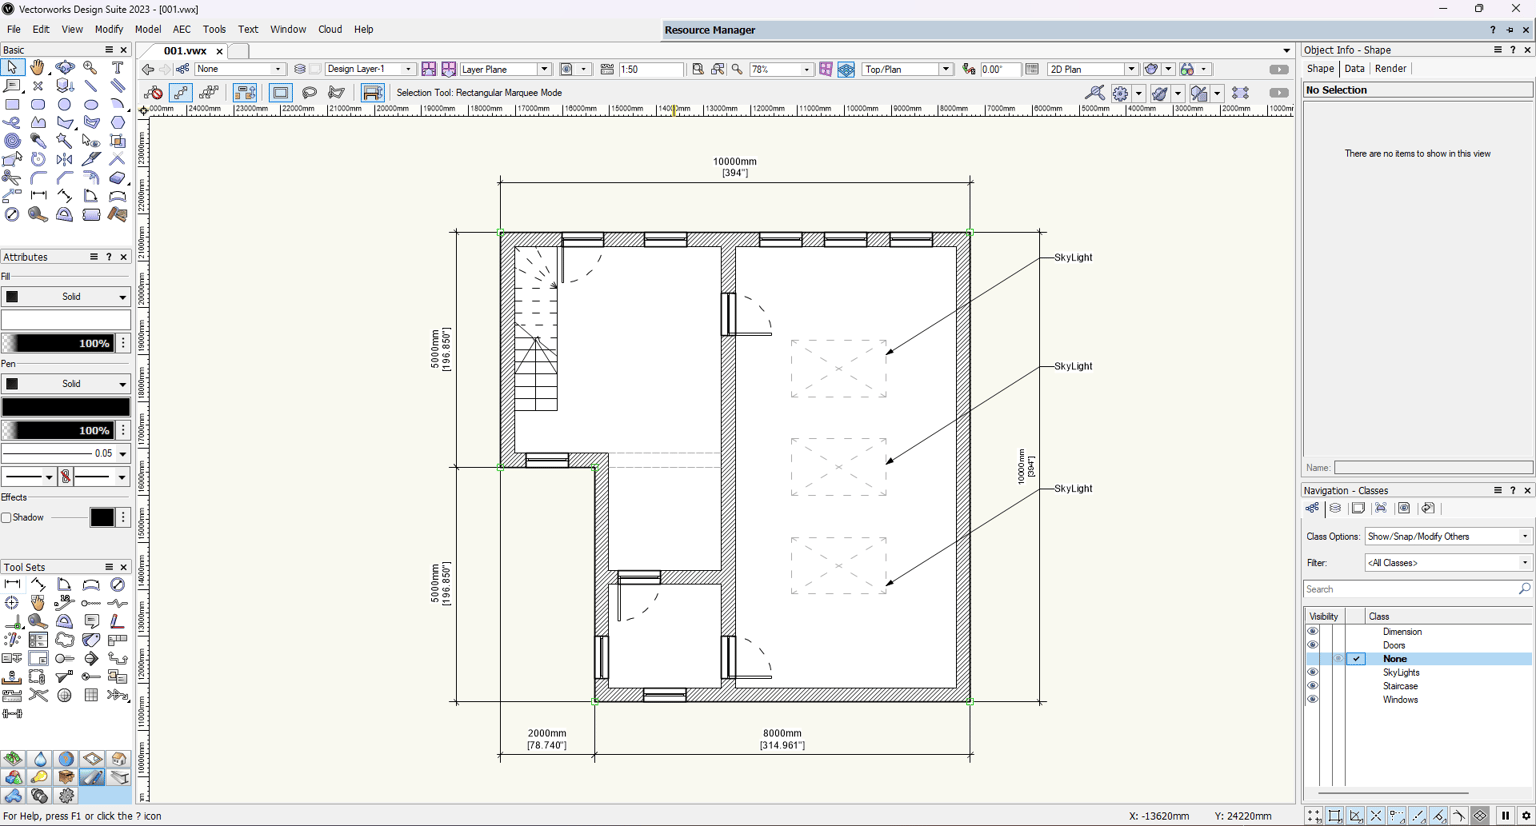Open the 001.vwx document tab
This screenshot has height=826, width=1536.
(x=185, y=51)
